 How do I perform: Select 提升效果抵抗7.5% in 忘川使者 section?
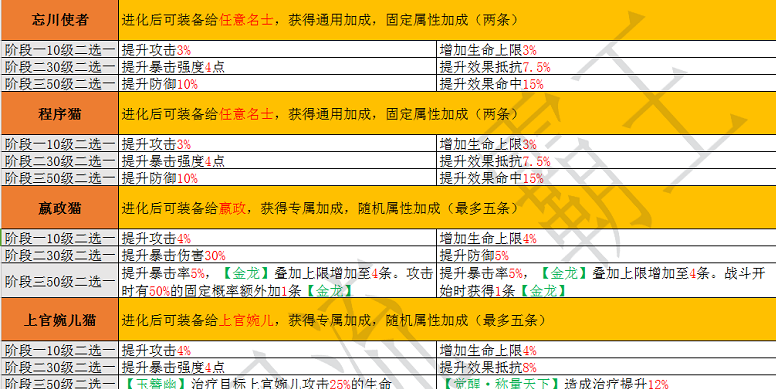coord(606,66)
